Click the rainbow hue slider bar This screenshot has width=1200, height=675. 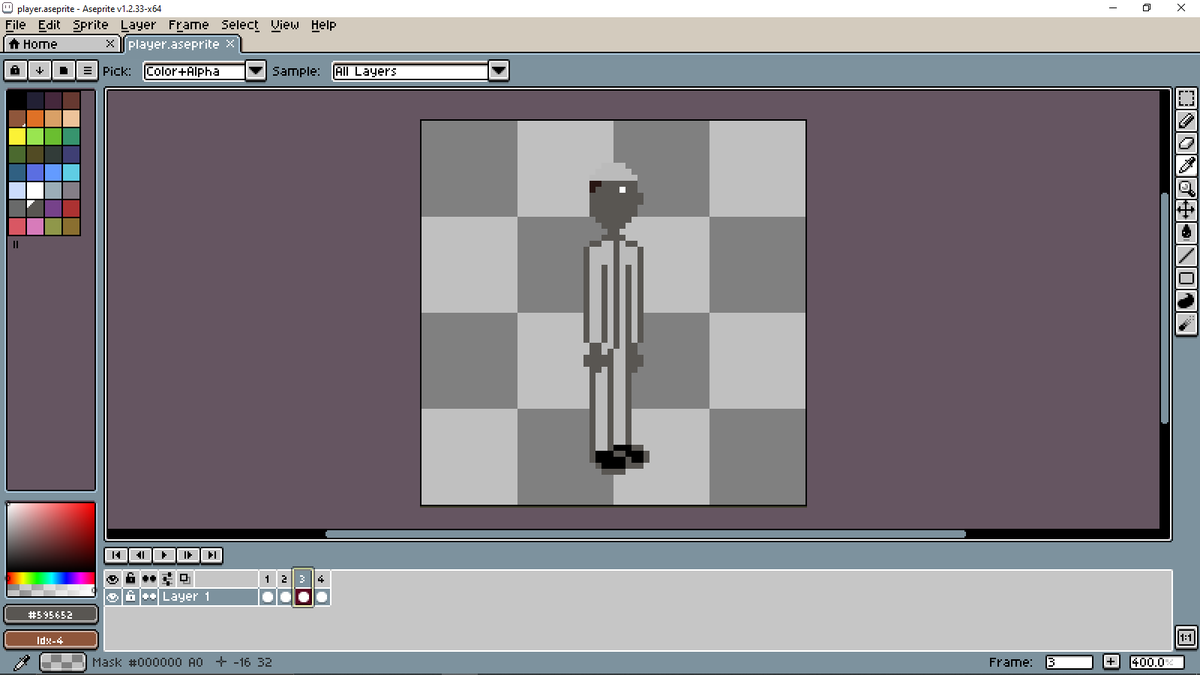51,578
